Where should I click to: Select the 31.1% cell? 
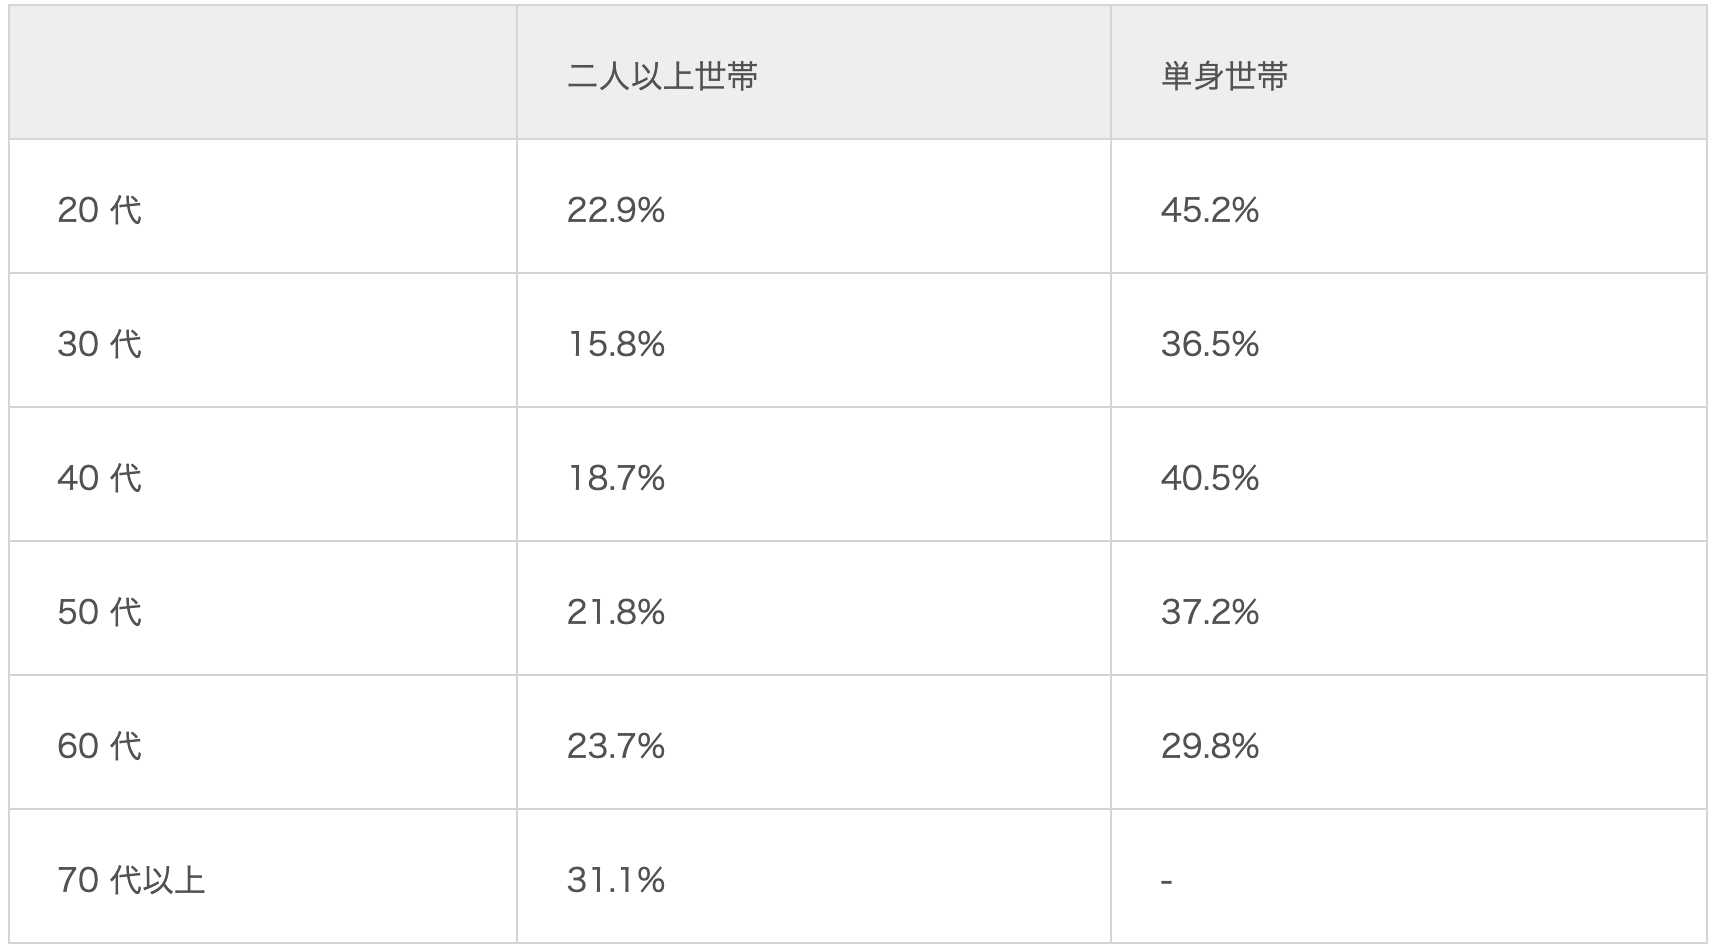click(615, 880)
